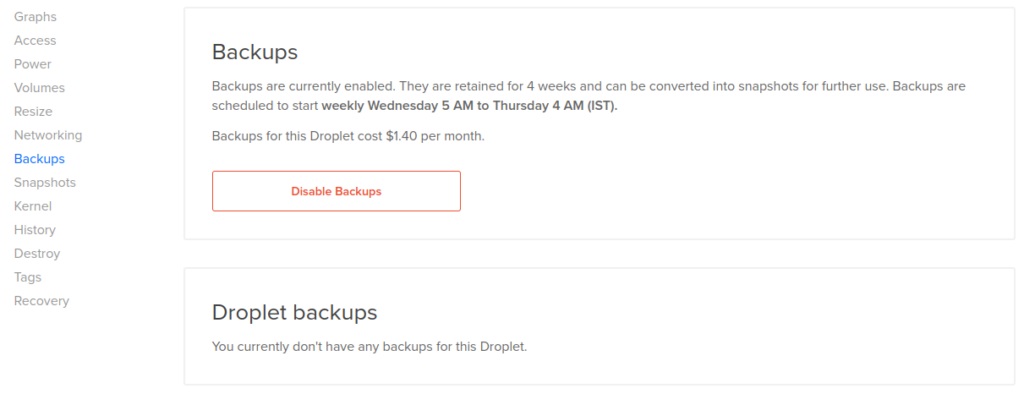1024x394 pixels.
Task: View the Droplet History page
Action: pyautogui.click(x=35, y=230)
